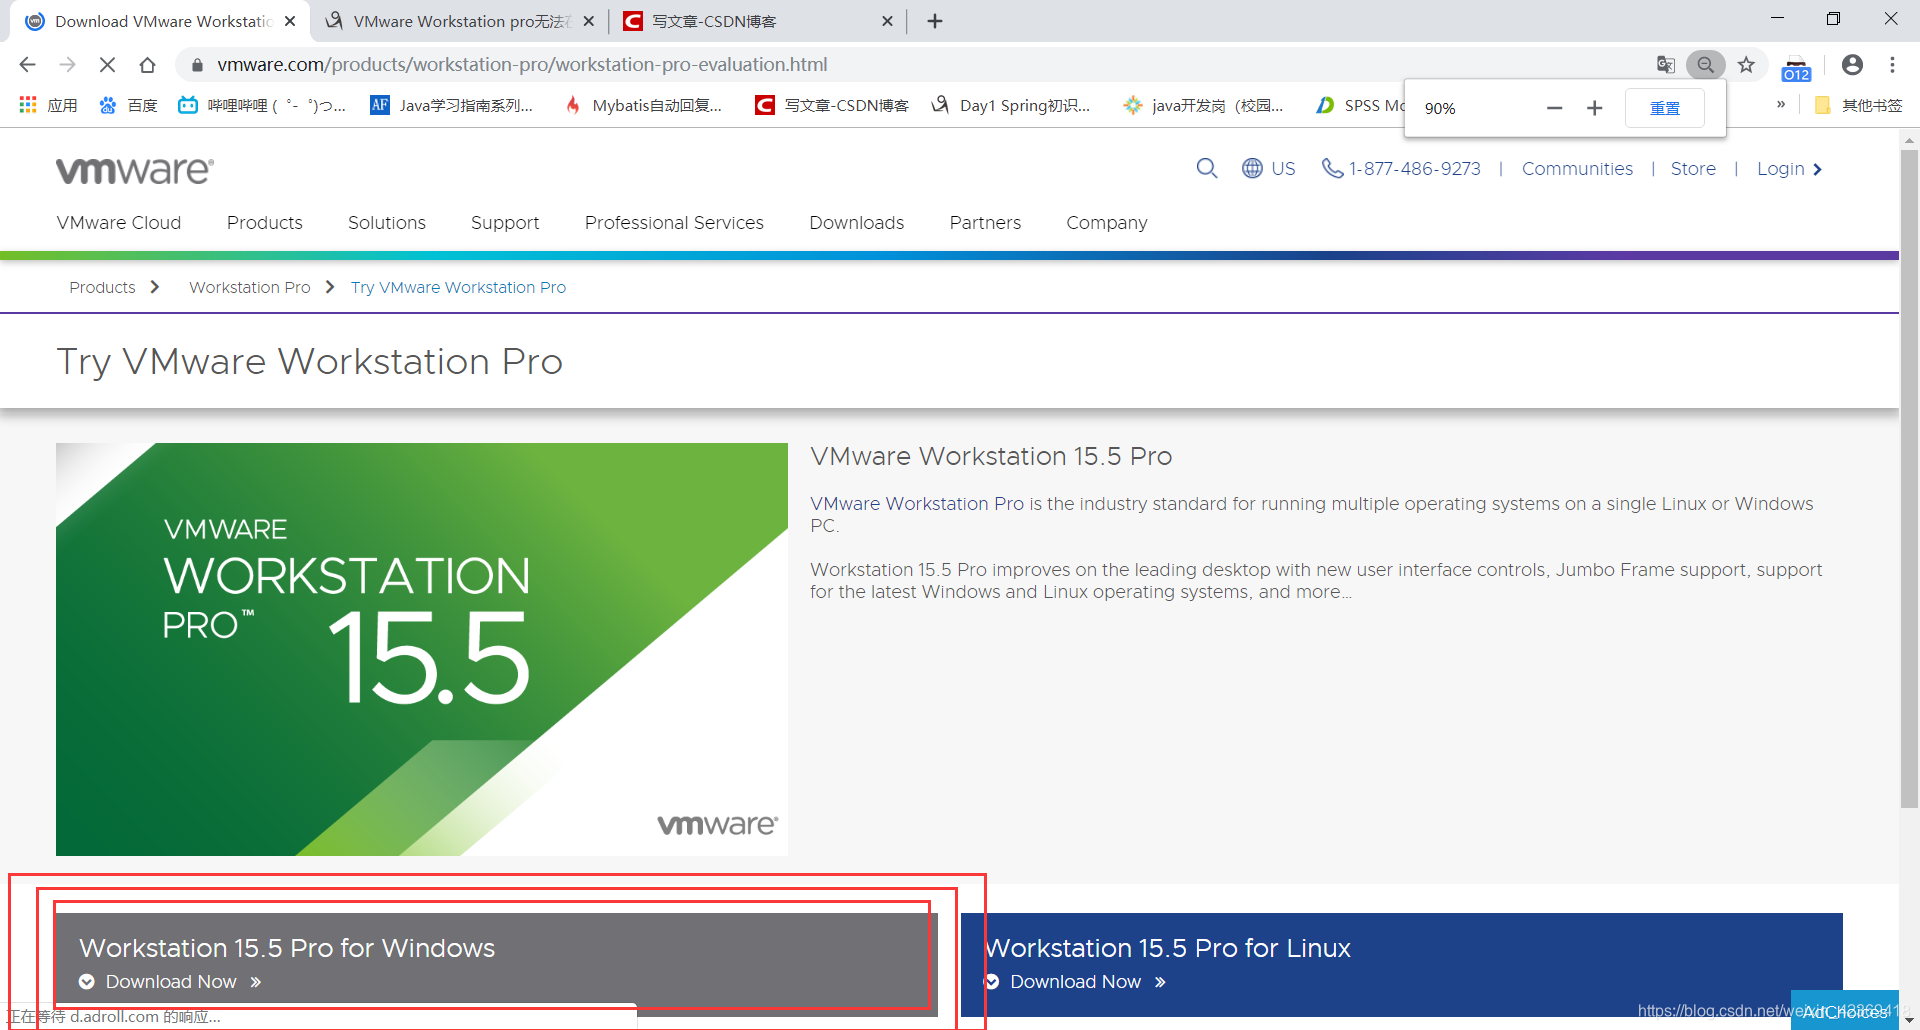Viewport: 1920px width, 1030px height.
Task: Click the Try VMware Workstation Pro breadcrumb
Action: coord(458,287)
